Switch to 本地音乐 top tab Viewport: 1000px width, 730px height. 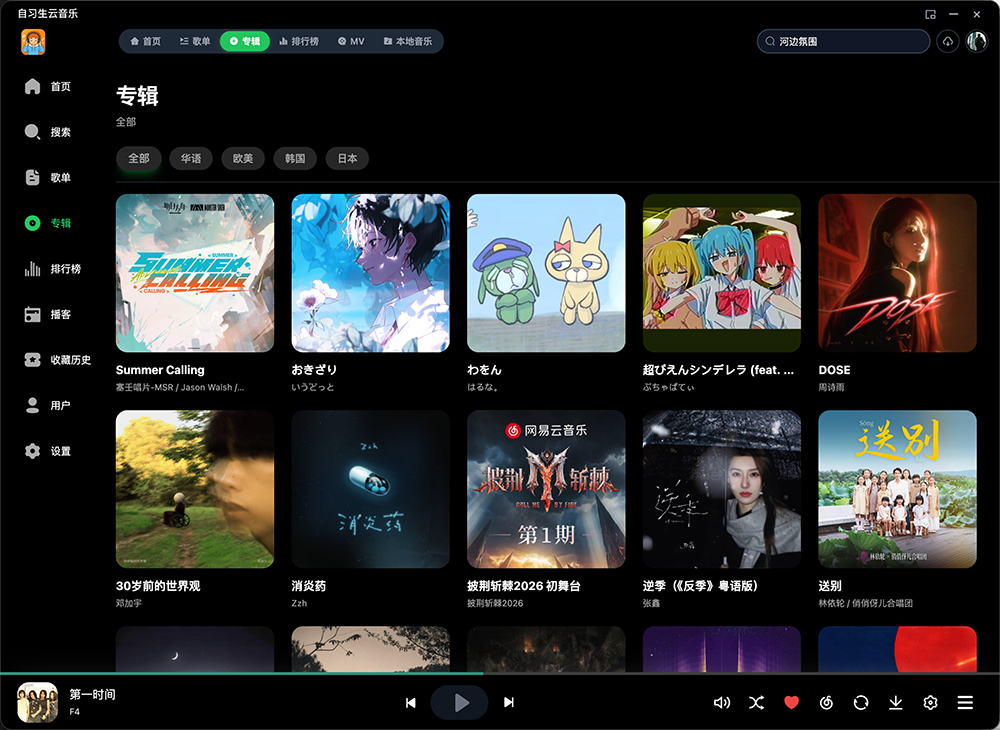tap(408, 41)
